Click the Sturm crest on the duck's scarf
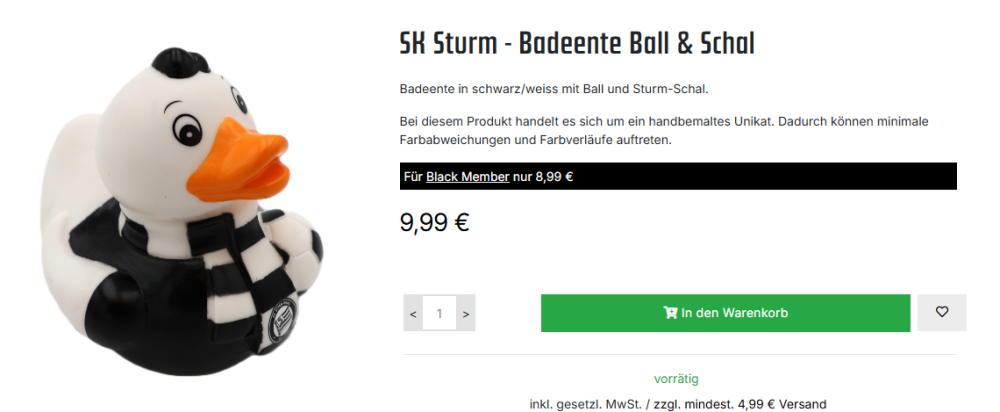The height and width of the screenshot is (412, 1000). pyautogui.click(x=281, y=316)
